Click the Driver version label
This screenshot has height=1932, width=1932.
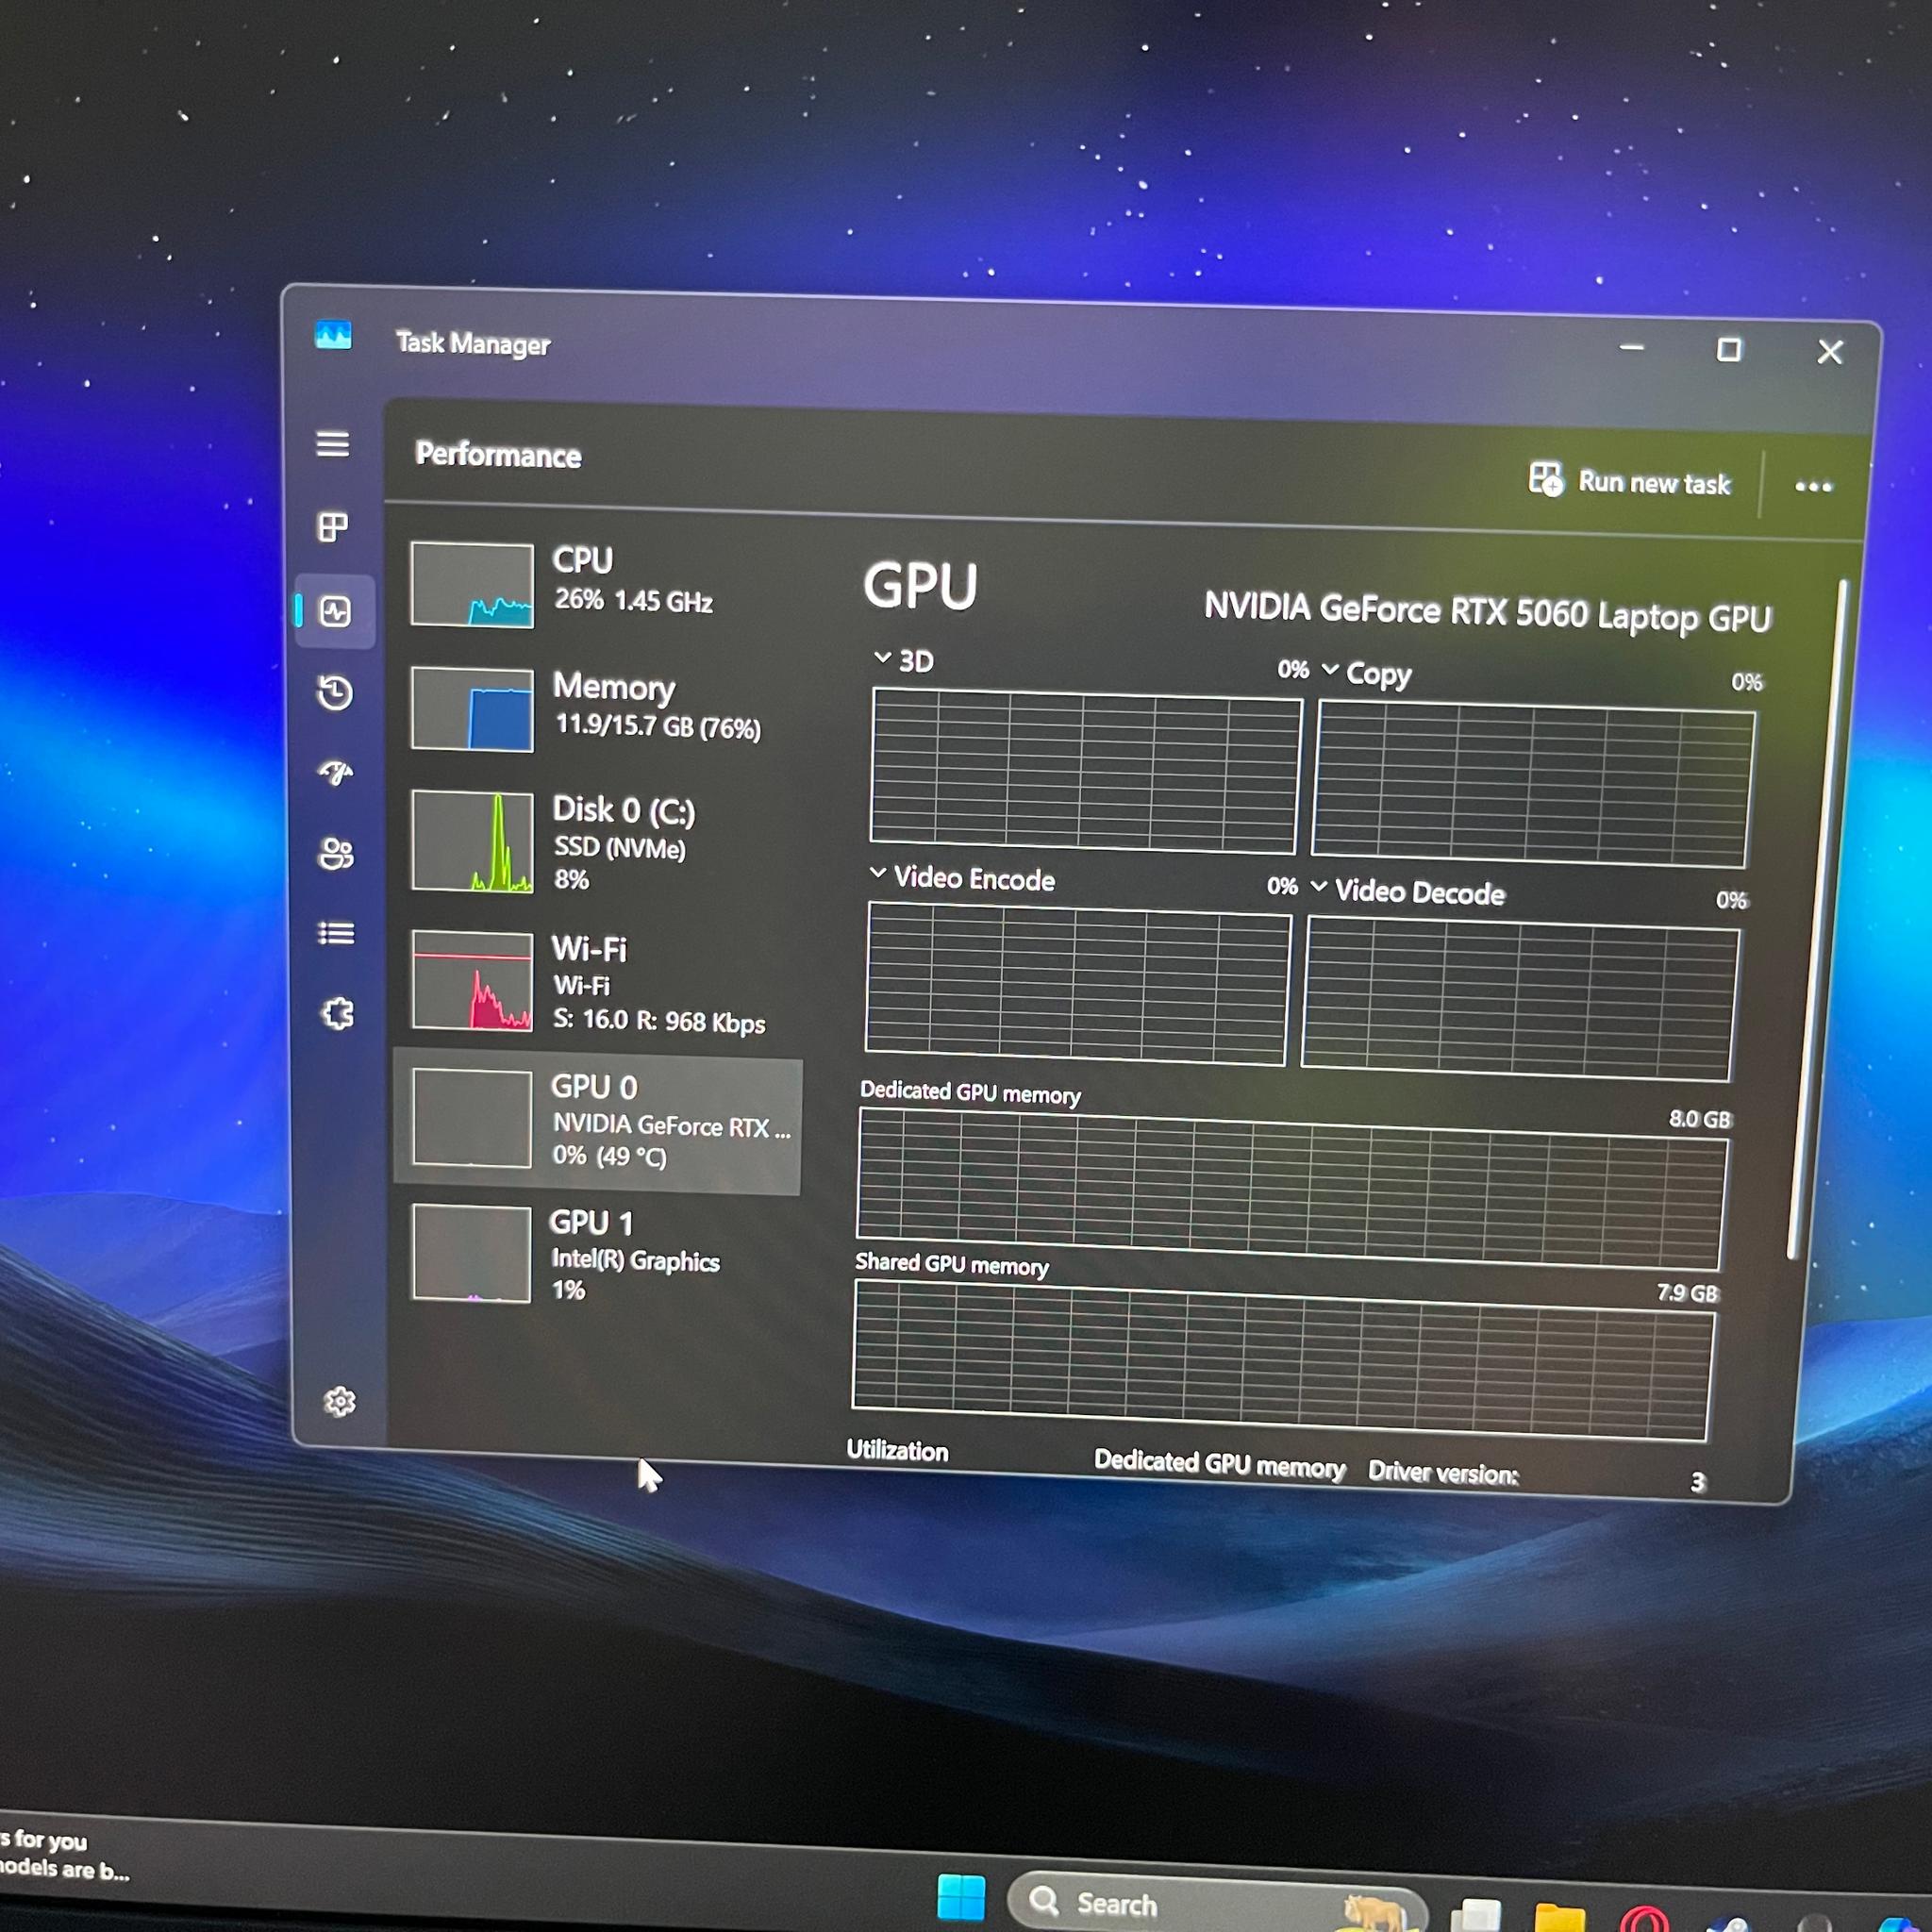coord(1443,1472)
